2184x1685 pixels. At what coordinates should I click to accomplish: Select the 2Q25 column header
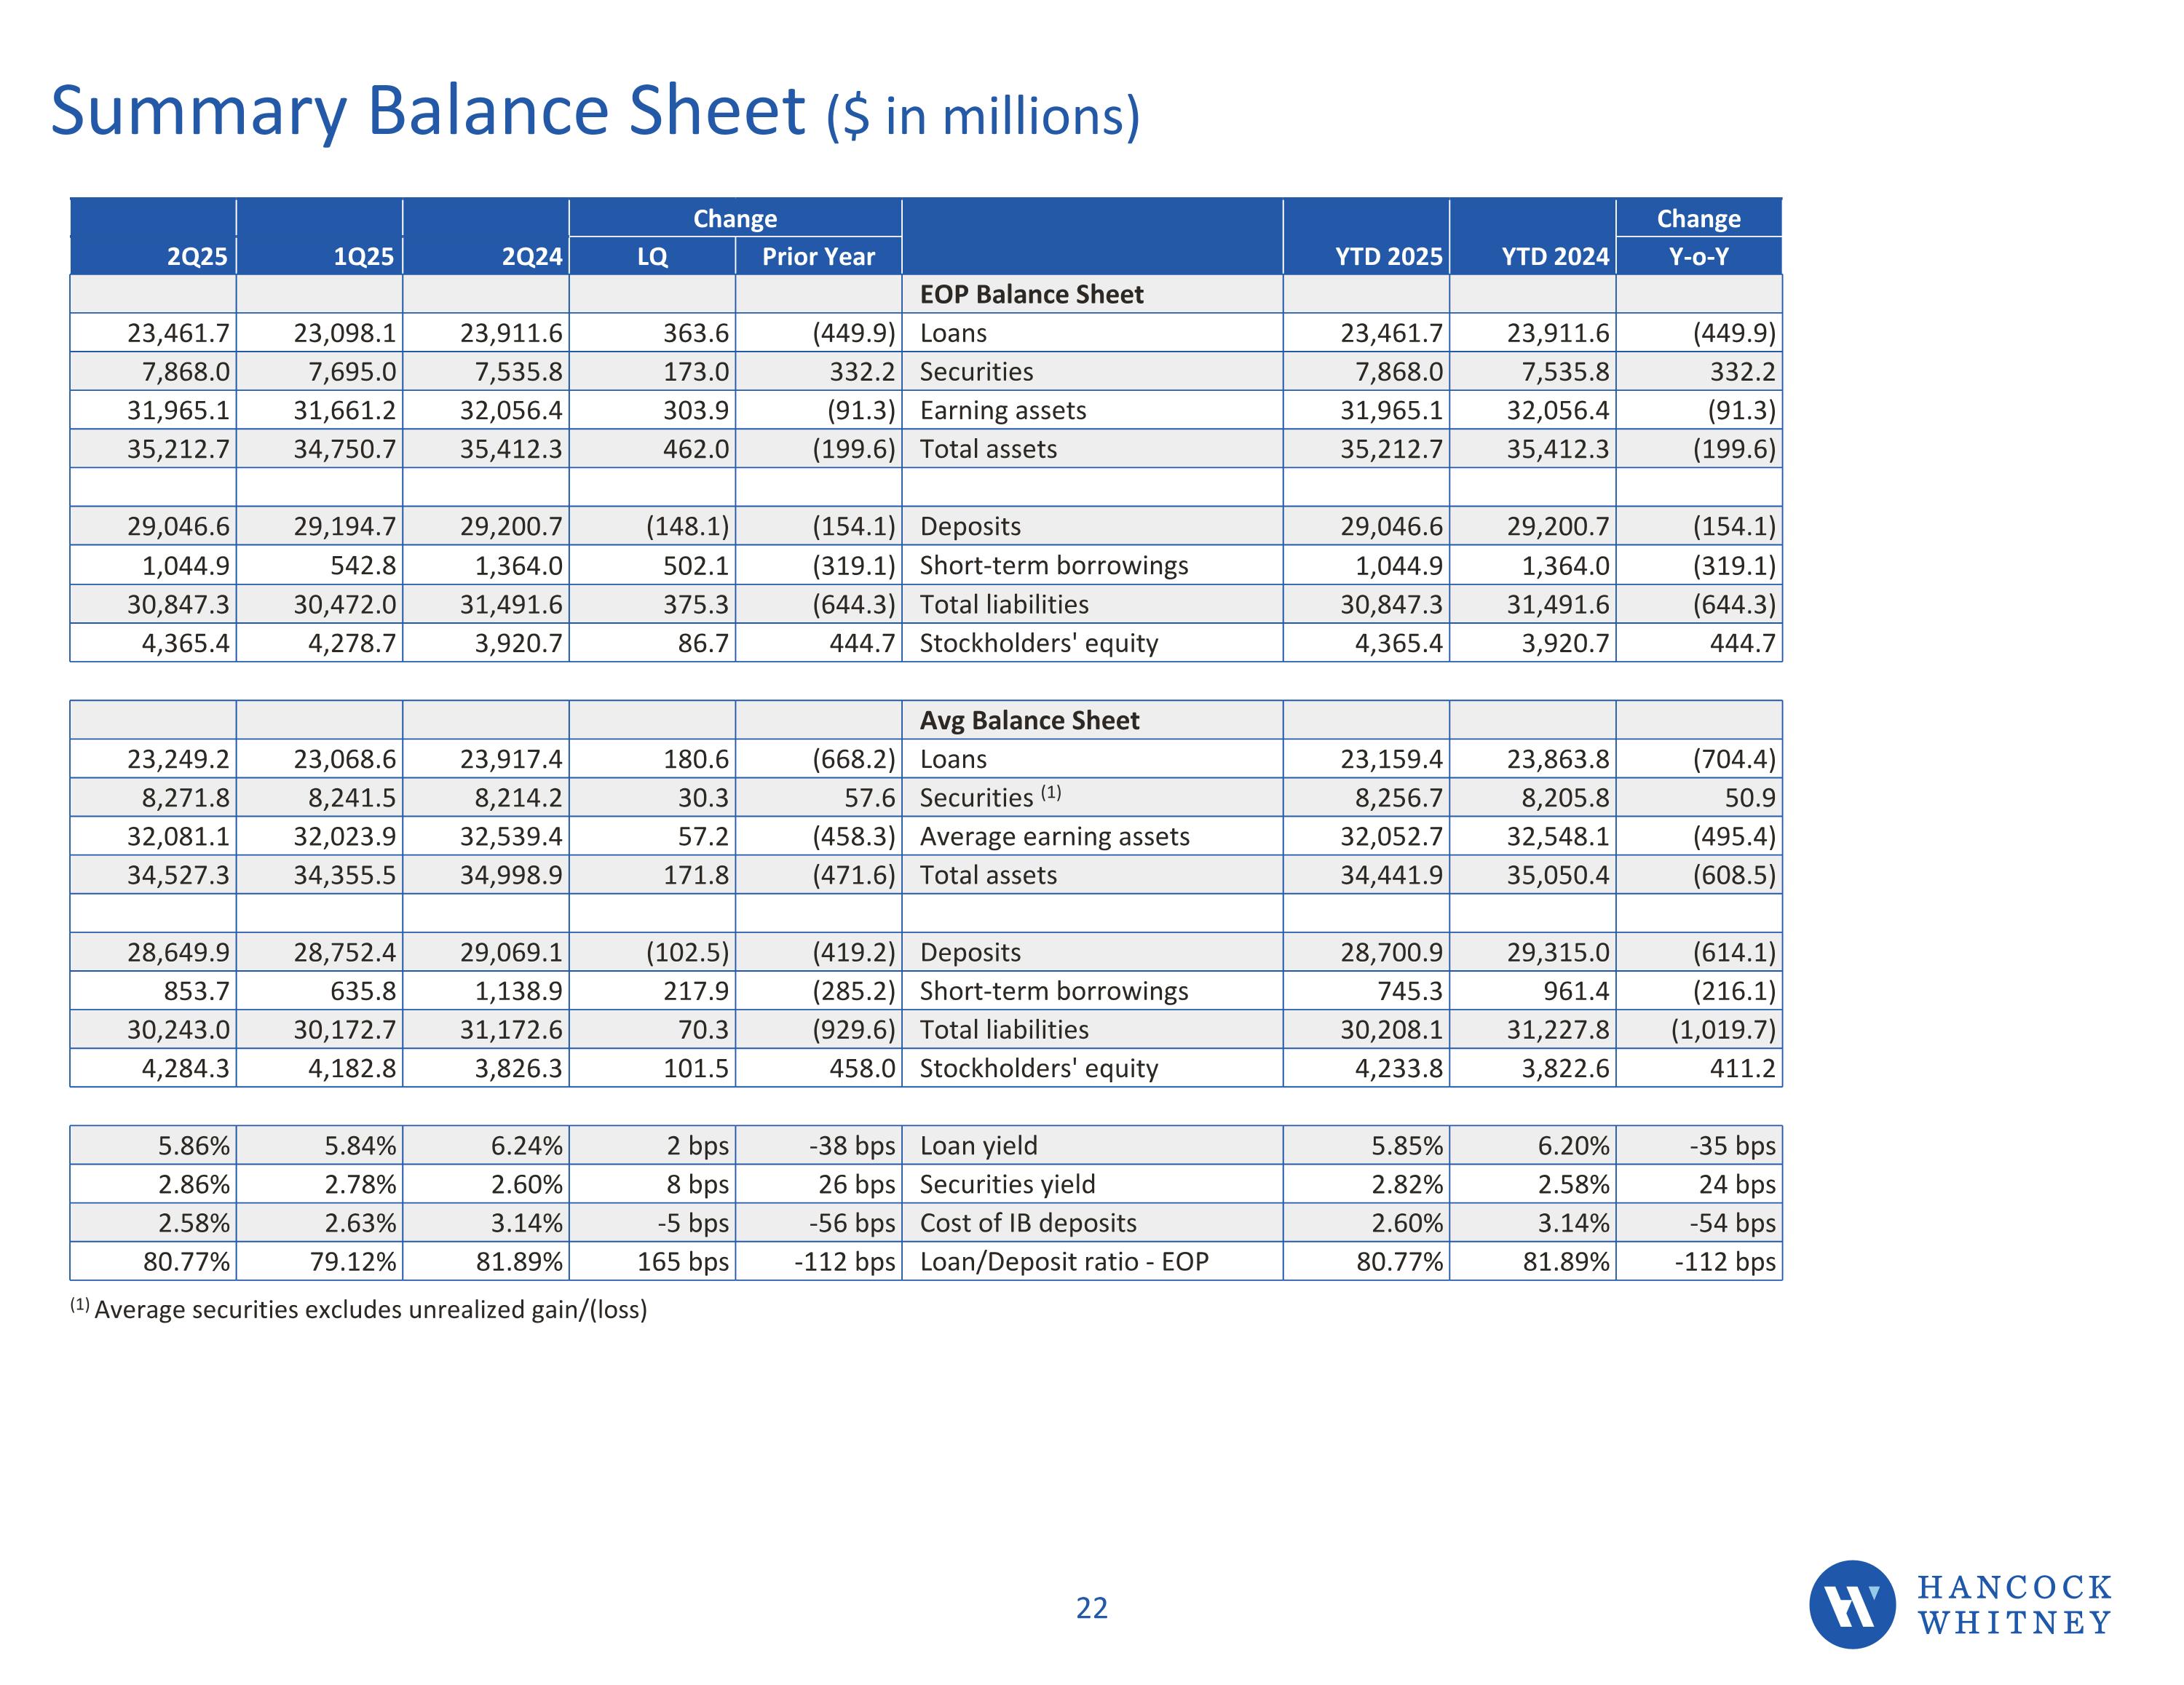[x=197, y=257]
